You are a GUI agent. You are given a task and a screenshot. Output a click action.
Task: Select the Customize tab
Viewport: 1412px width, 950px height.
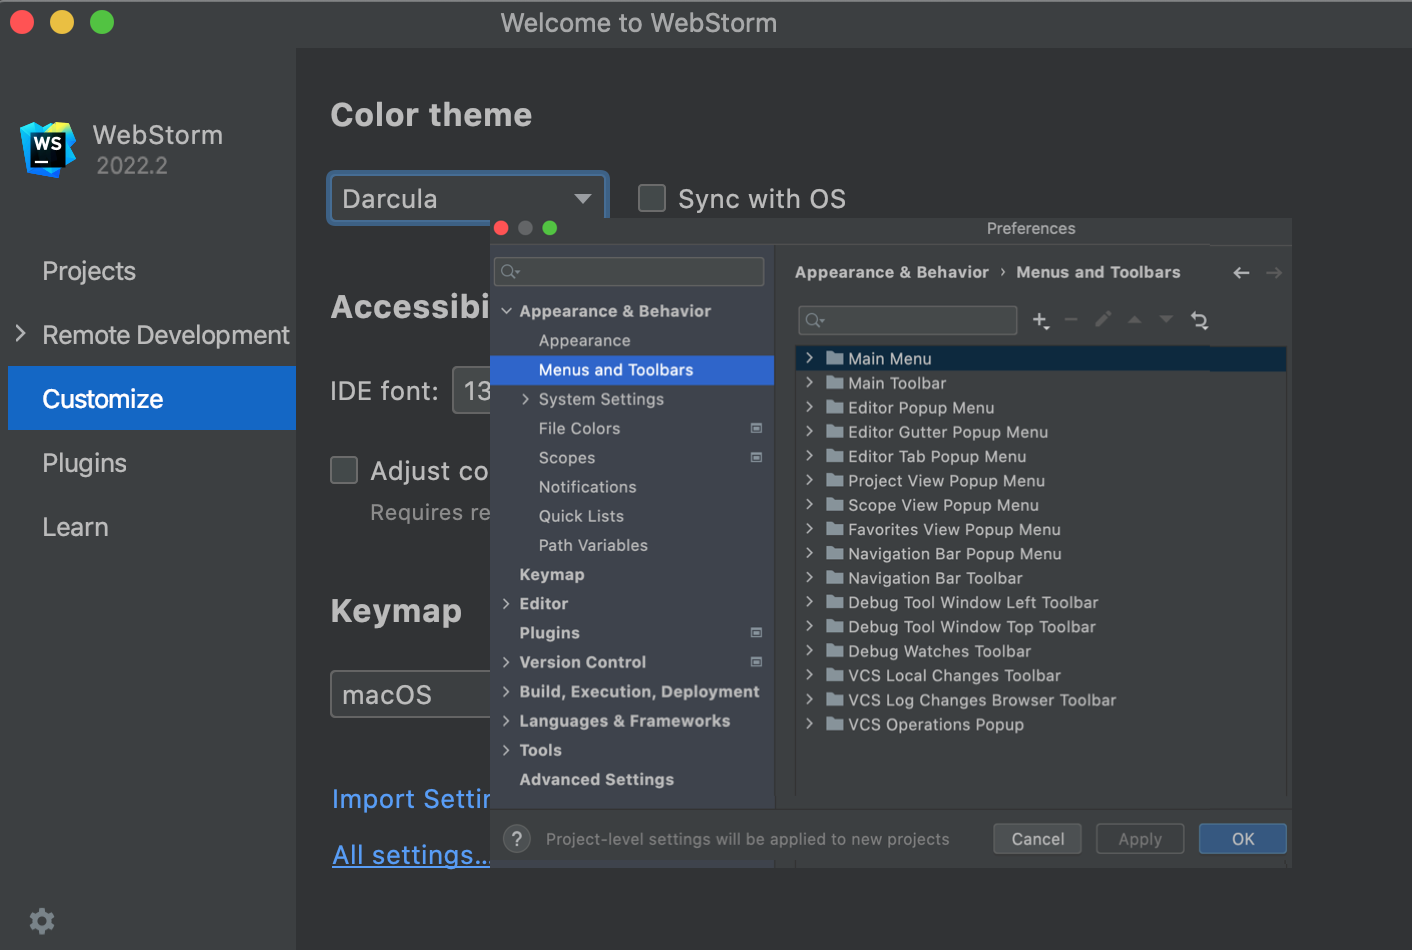[152, 398]
